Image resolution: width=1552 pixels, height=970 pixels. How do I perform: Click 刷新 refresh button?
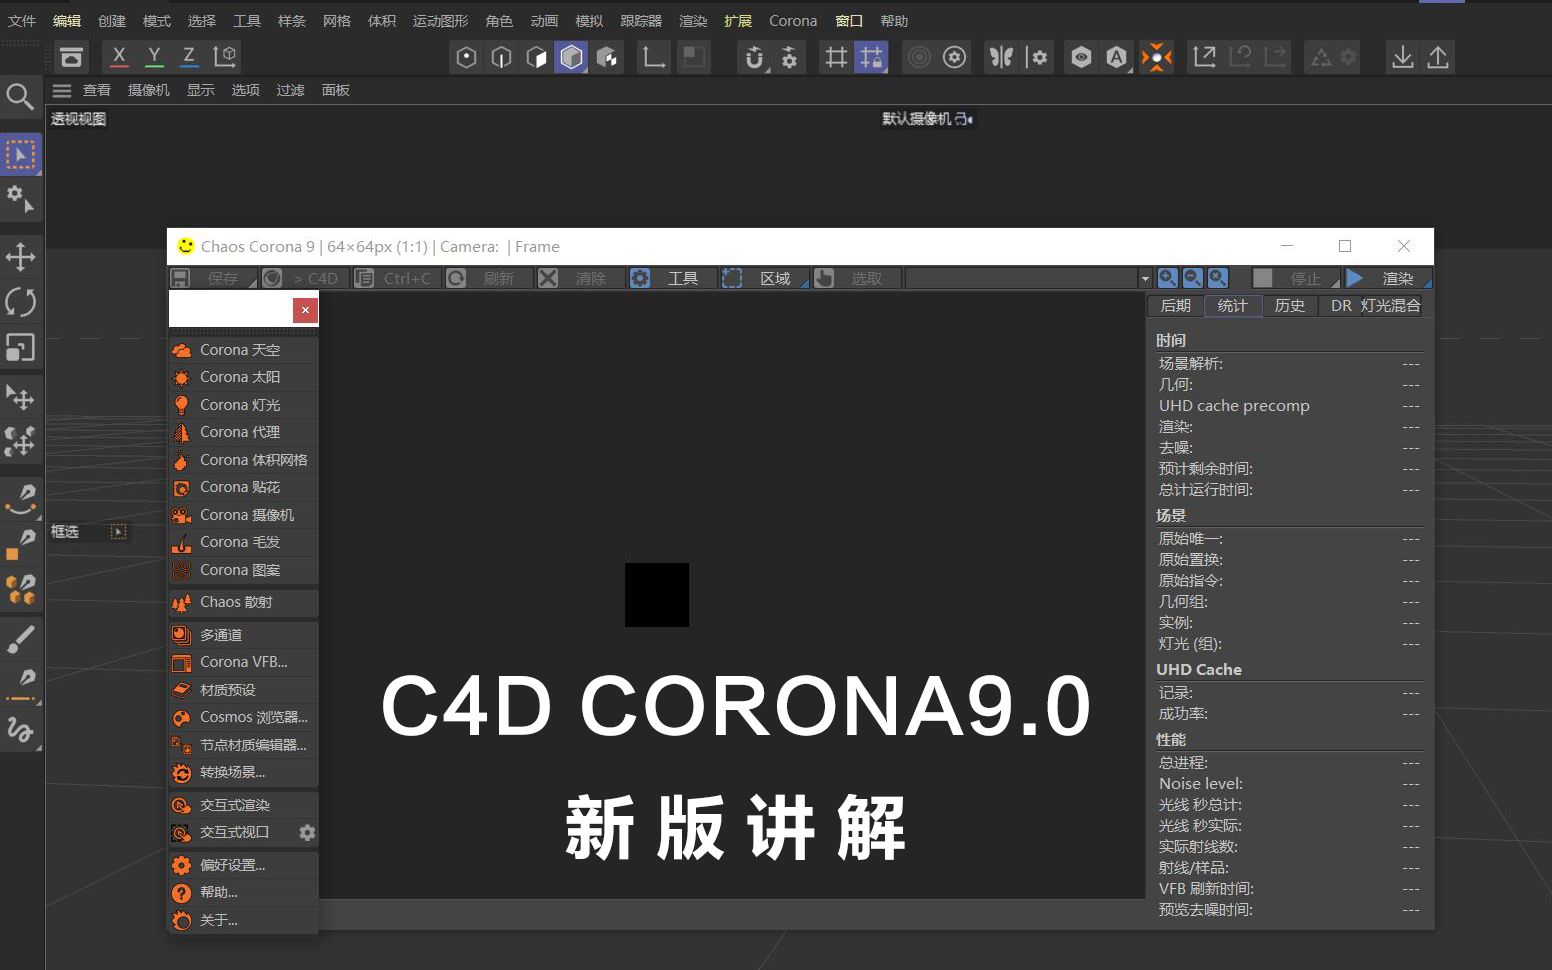(x=488, y=278)
